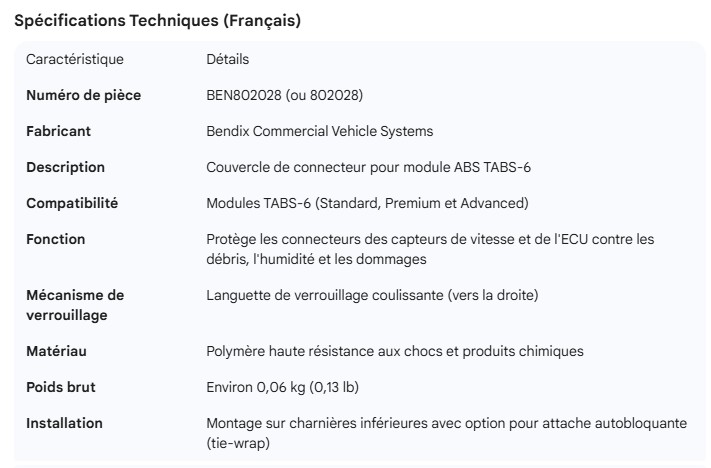Click the Détails column header

(x=227, y=60)
